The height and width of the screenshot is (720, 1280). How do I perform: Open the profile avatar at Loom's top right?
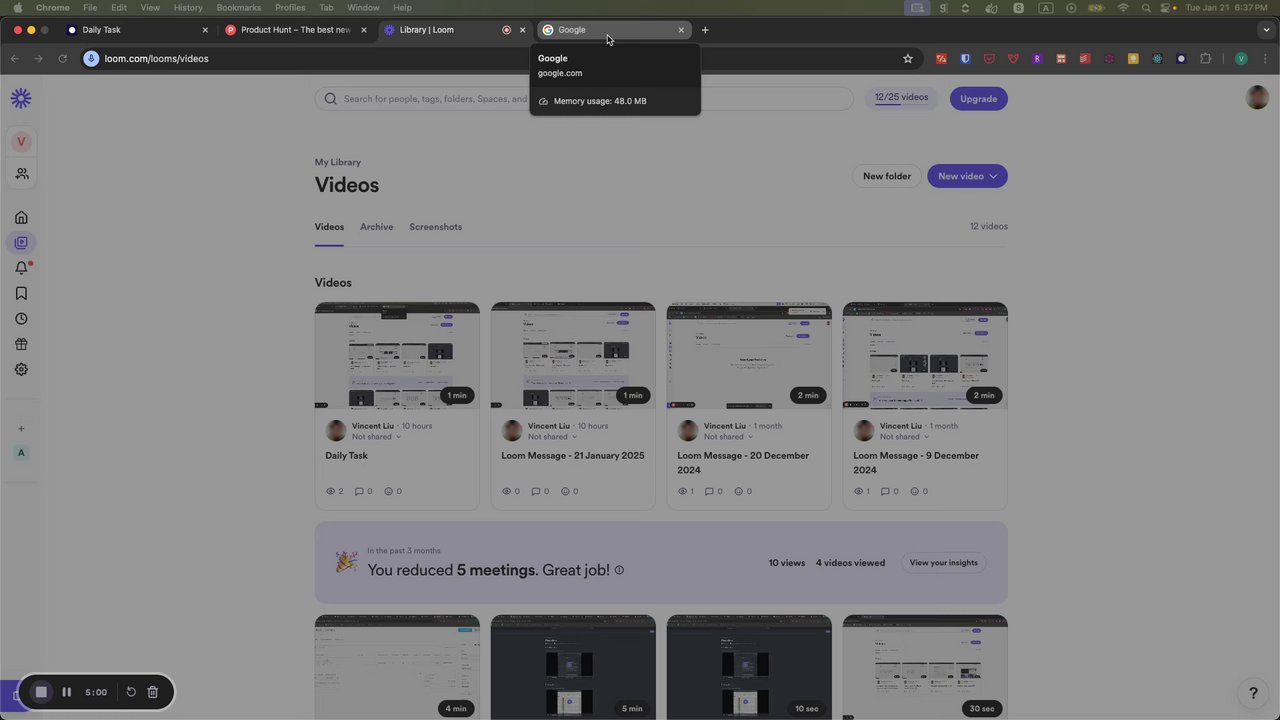pyautogui.click(x=1257, y=97)
